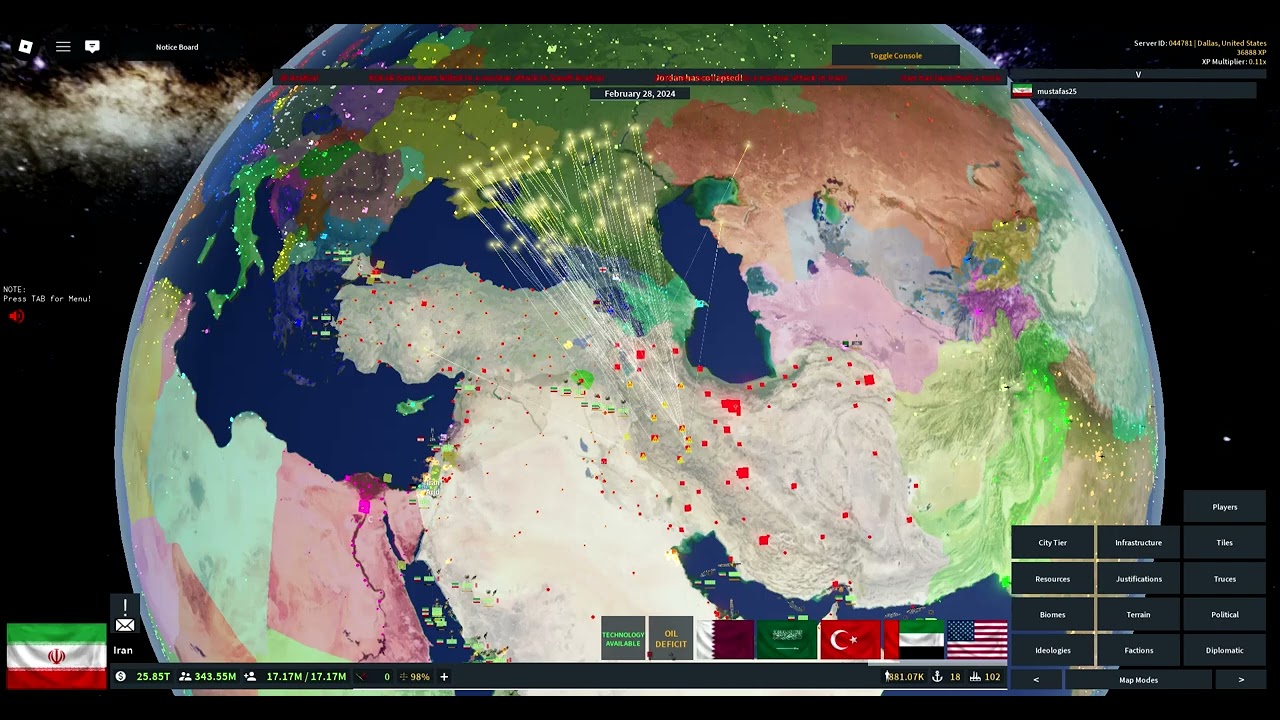The image size is (1280, 720).
Task: Click the anchor naval count icon
Action: [x=937, y=677]
